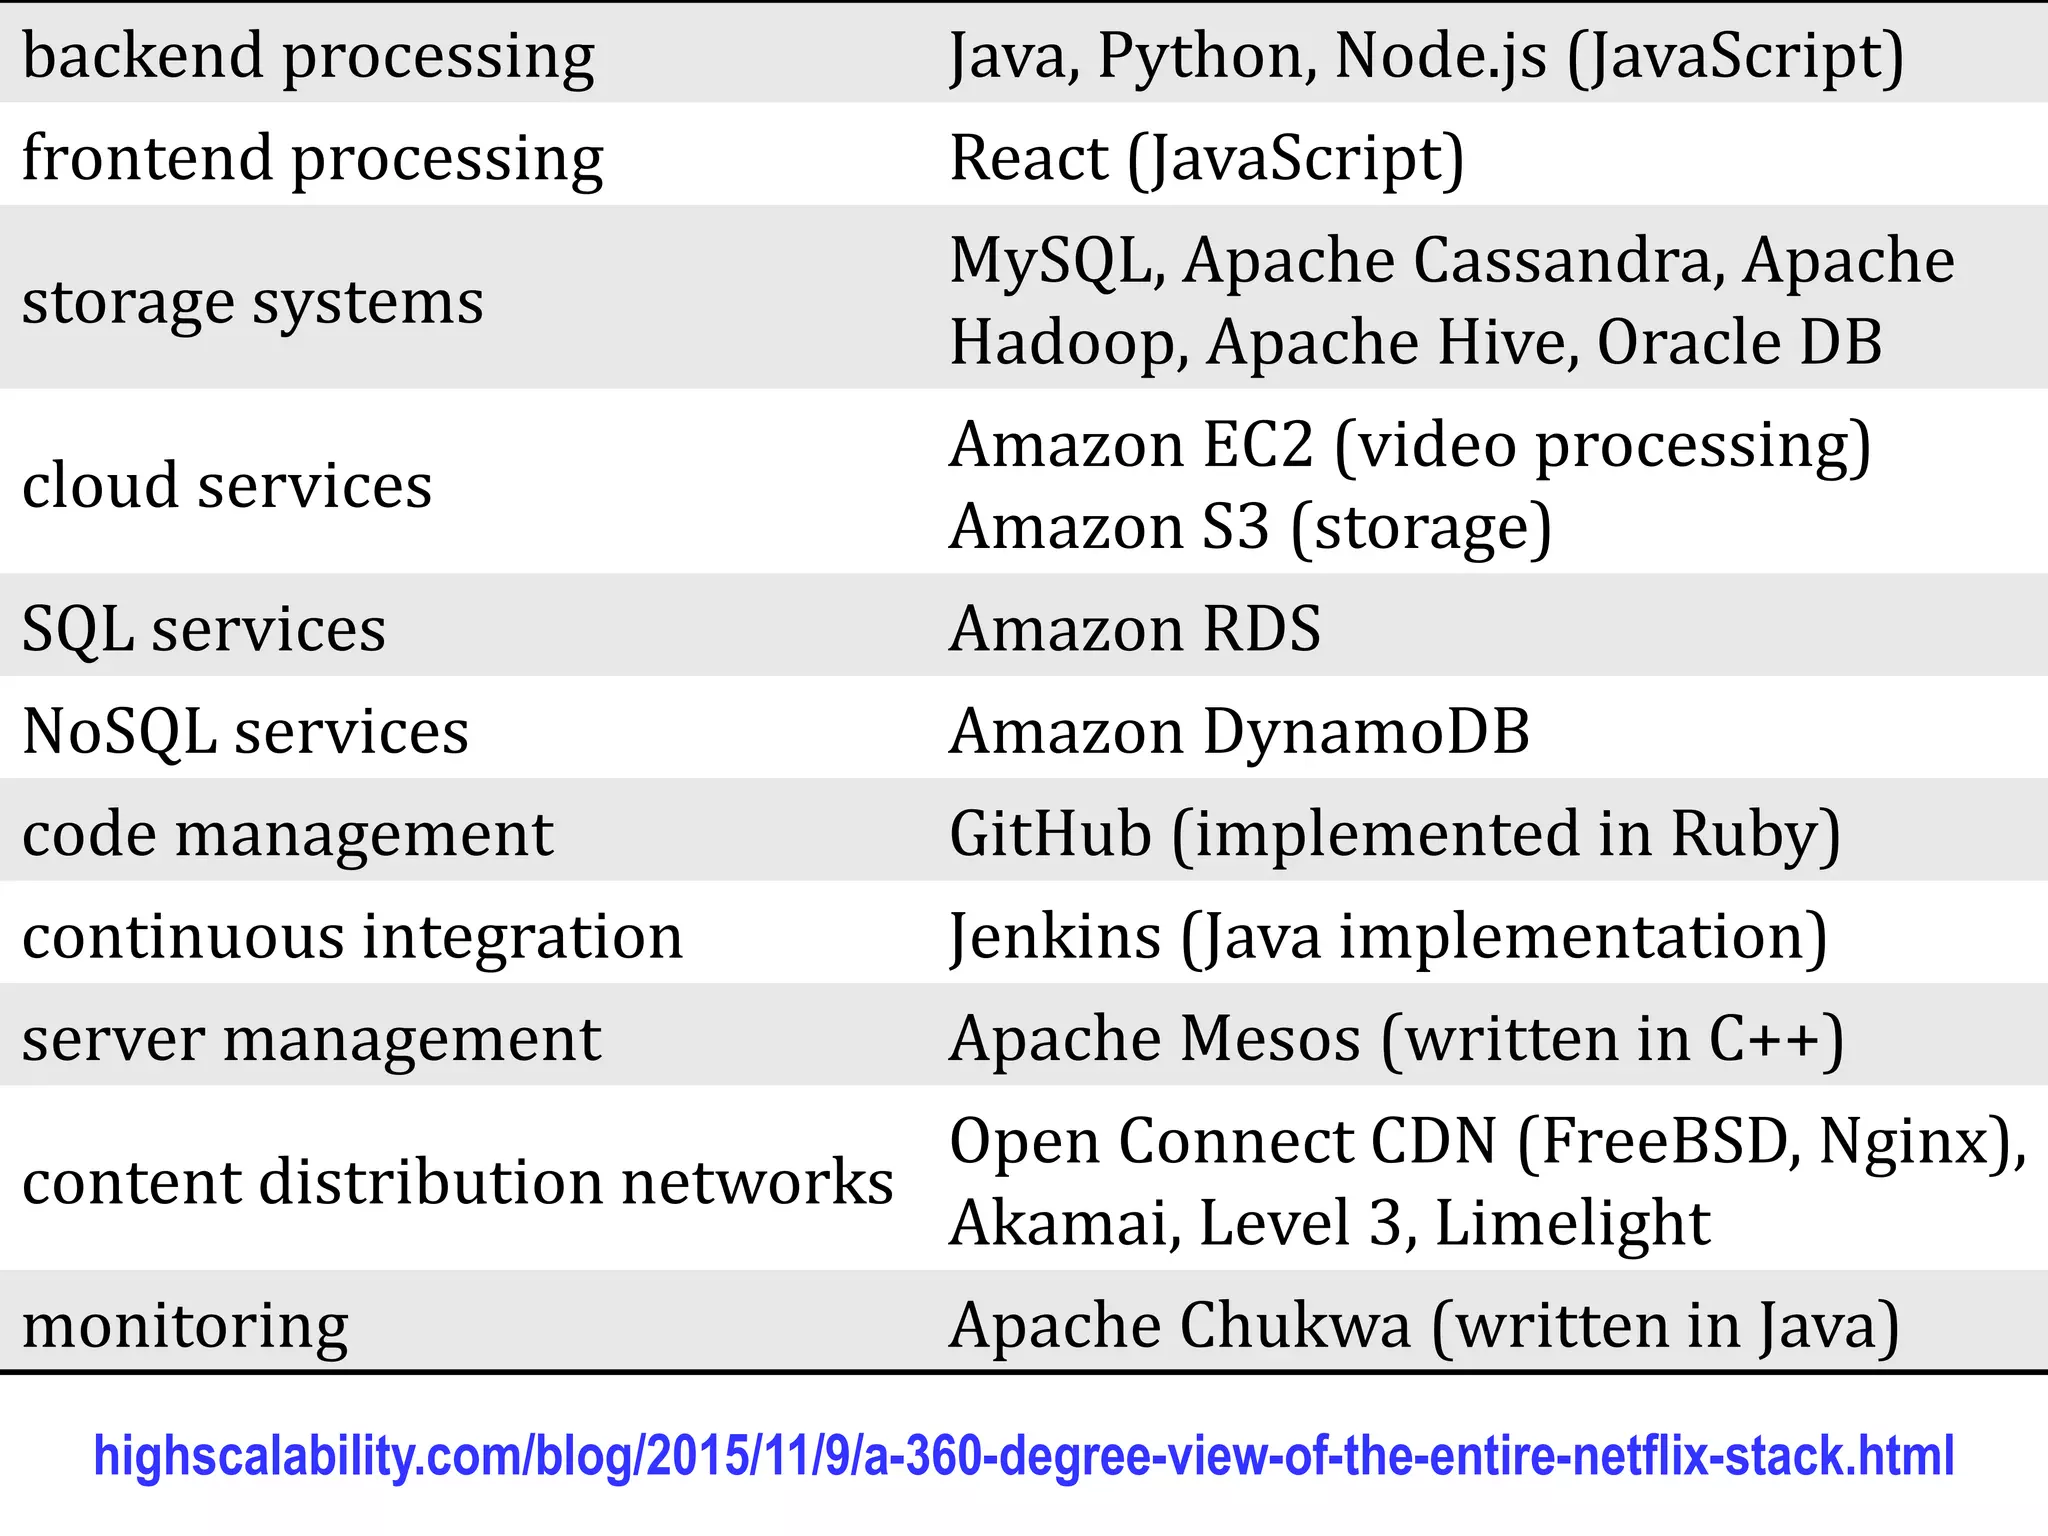Select the 'server management' label

coord(311,1039)
